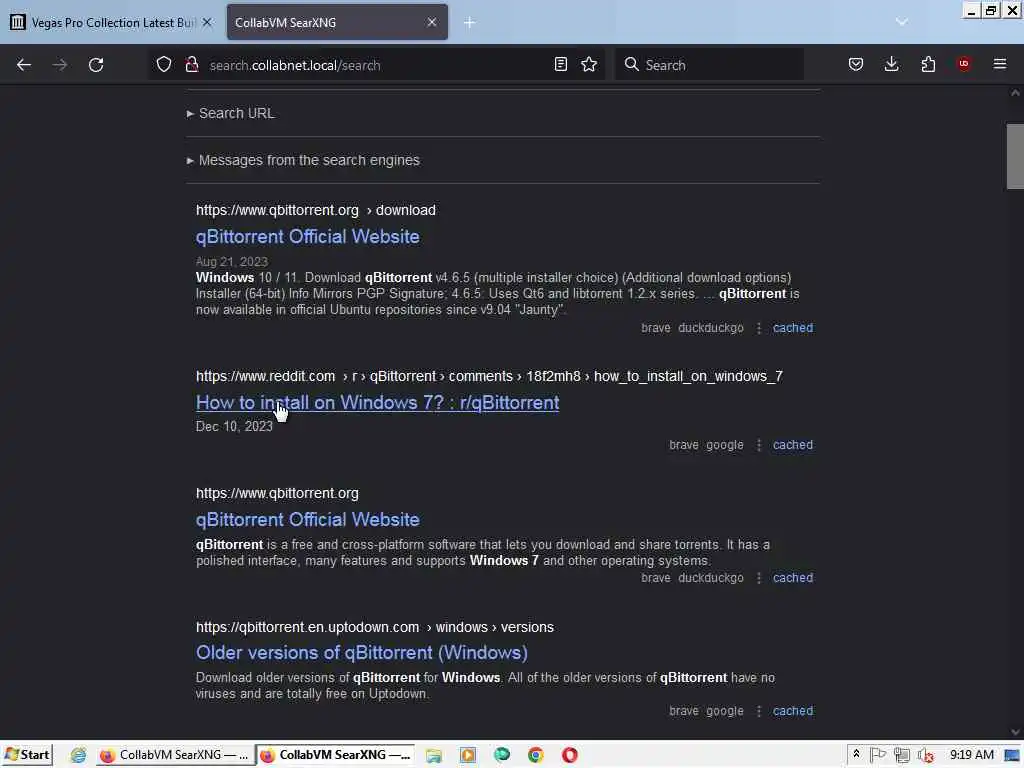Open options dots for the reddit result
The height and width of the screenshot is (768, 1024).
pyautogui.click(x=758, y=445)
